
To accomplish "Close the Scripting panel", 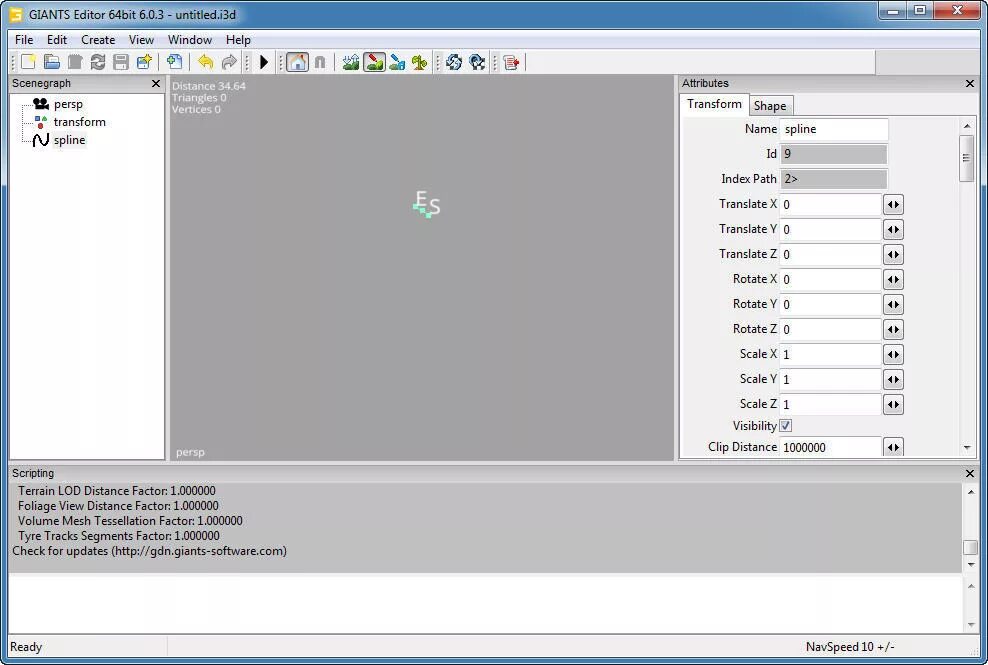I will click(x=970, y=473).
